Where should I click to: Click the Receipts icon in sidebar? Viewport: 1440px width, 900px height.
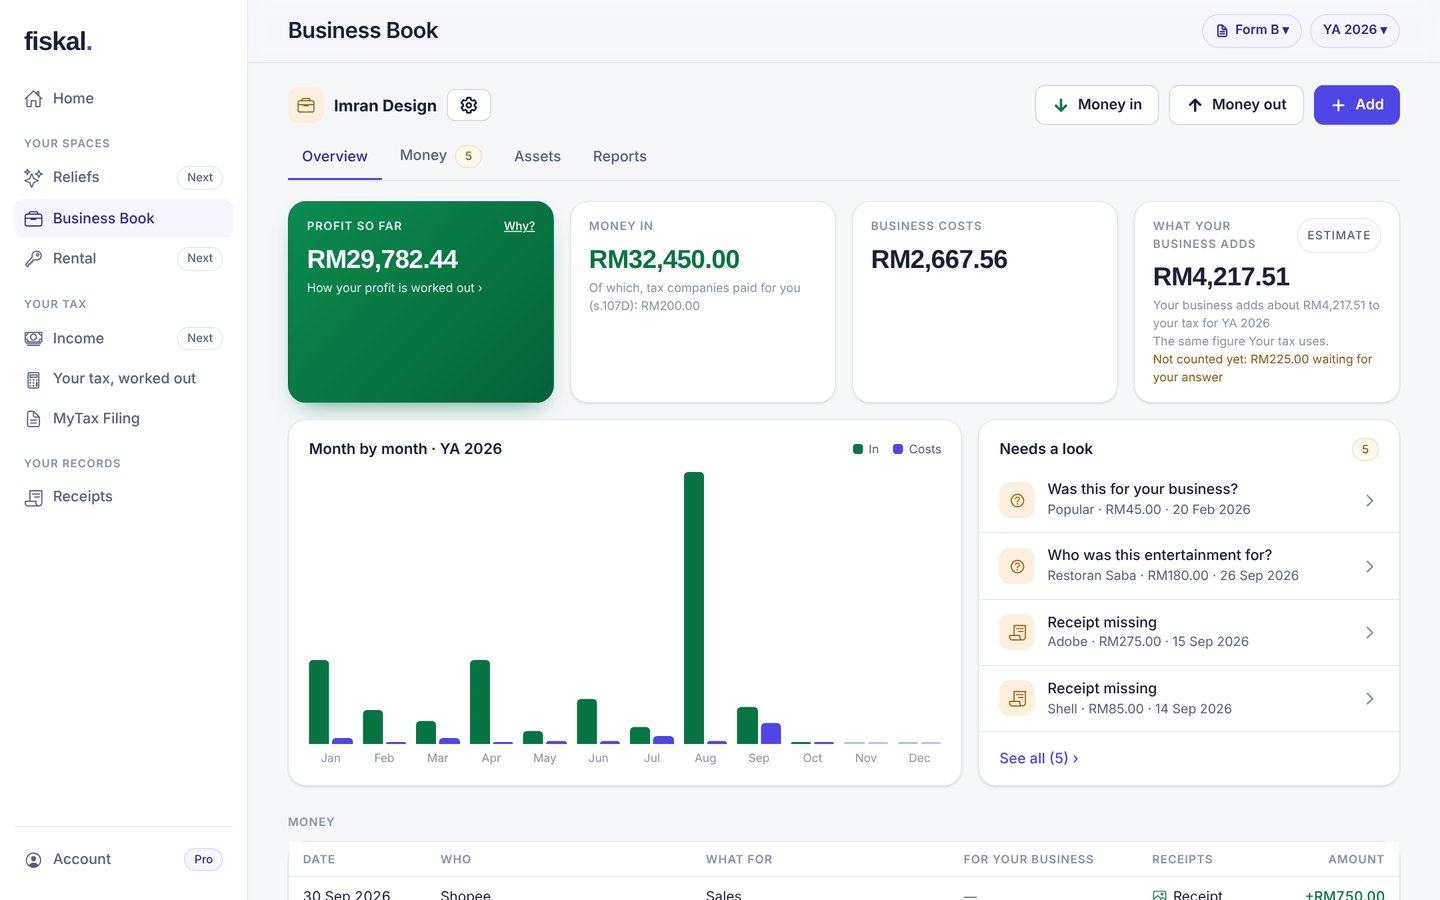point(33,497)
